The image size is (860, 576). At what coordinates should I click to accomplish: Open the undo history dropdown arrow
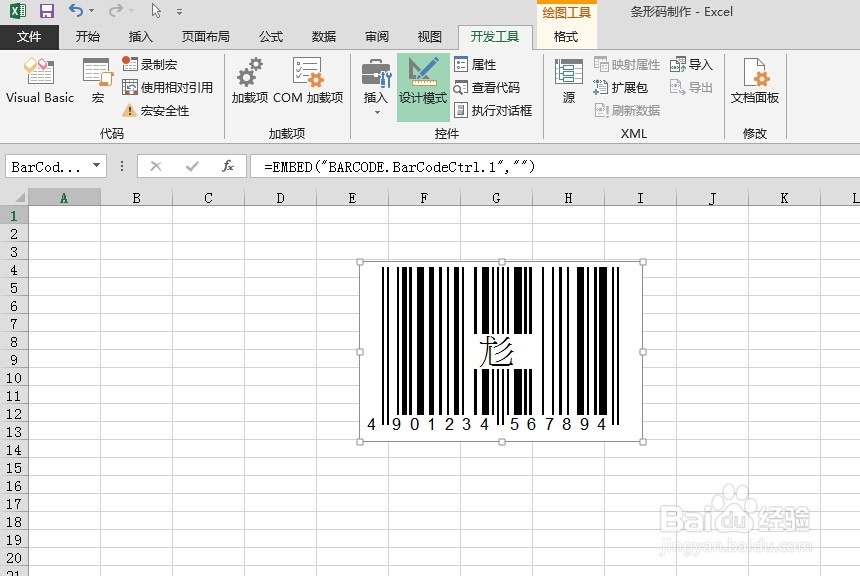pyautogui.click(x=92, y=11)
